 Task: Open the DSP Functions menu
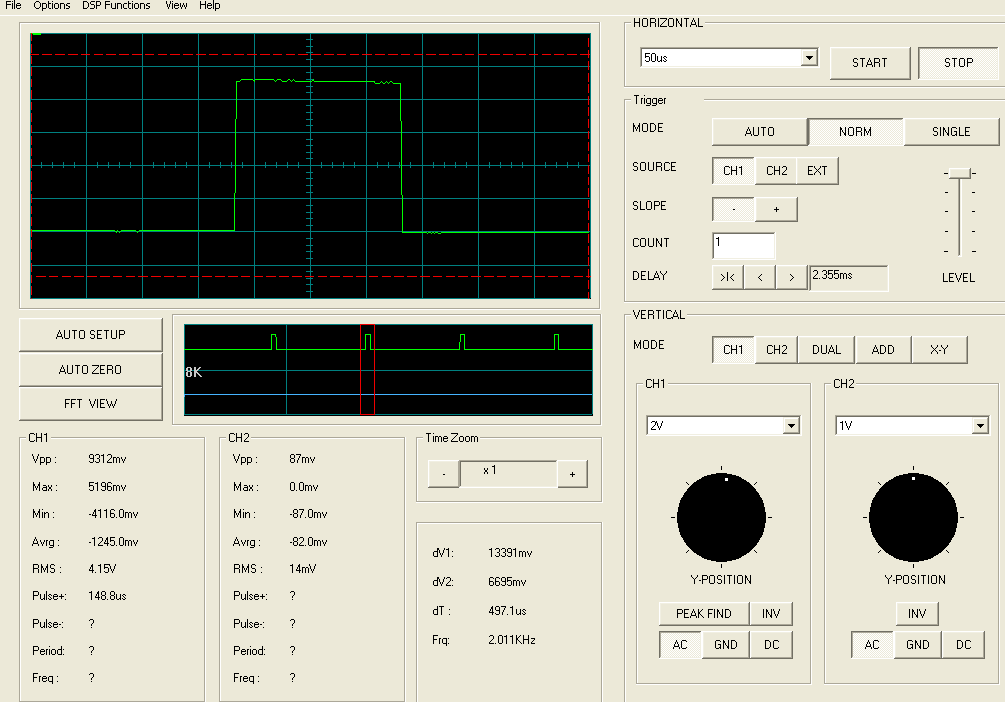pos(116,6)
